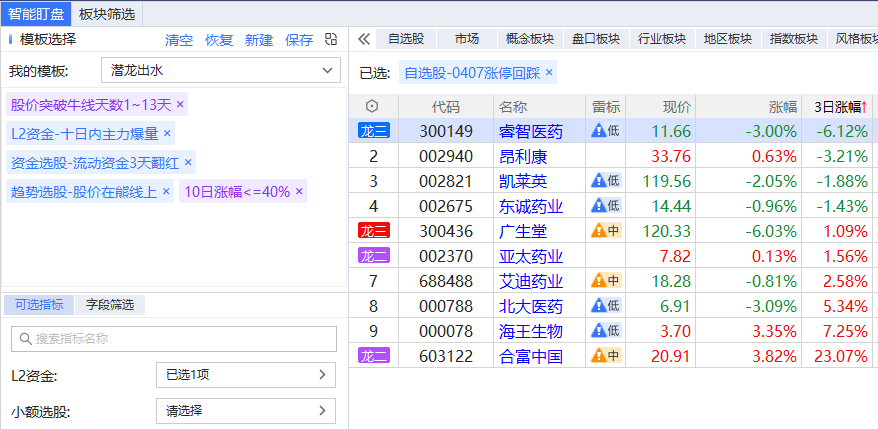Remove the 10日涨幅<=40% filter tag

pyautogui.click(x=299, y=192)
